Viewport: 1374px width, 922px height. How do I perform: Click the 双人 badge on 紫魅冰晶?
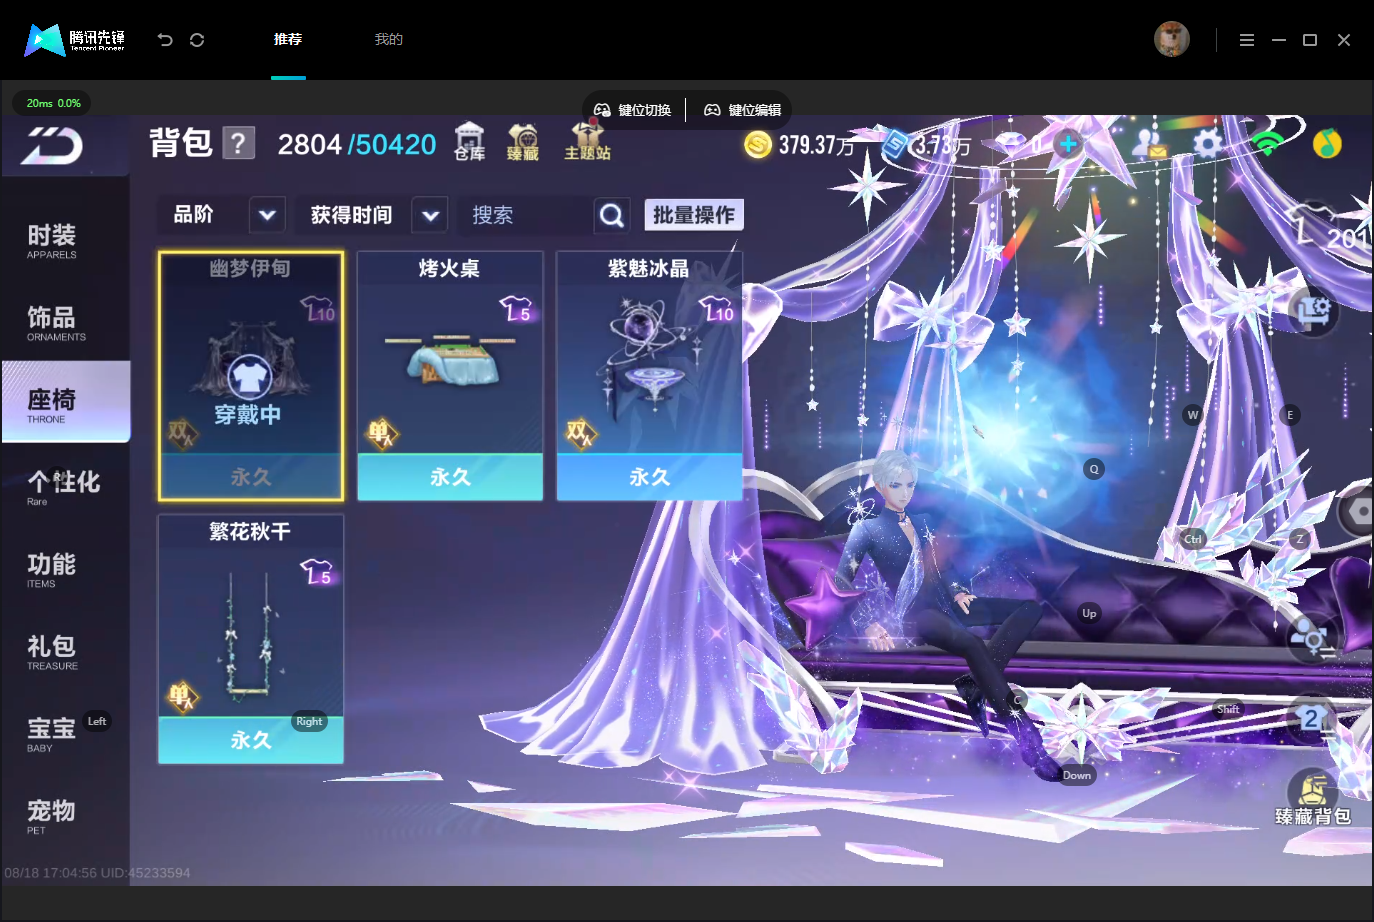click(x=580, y=433)
